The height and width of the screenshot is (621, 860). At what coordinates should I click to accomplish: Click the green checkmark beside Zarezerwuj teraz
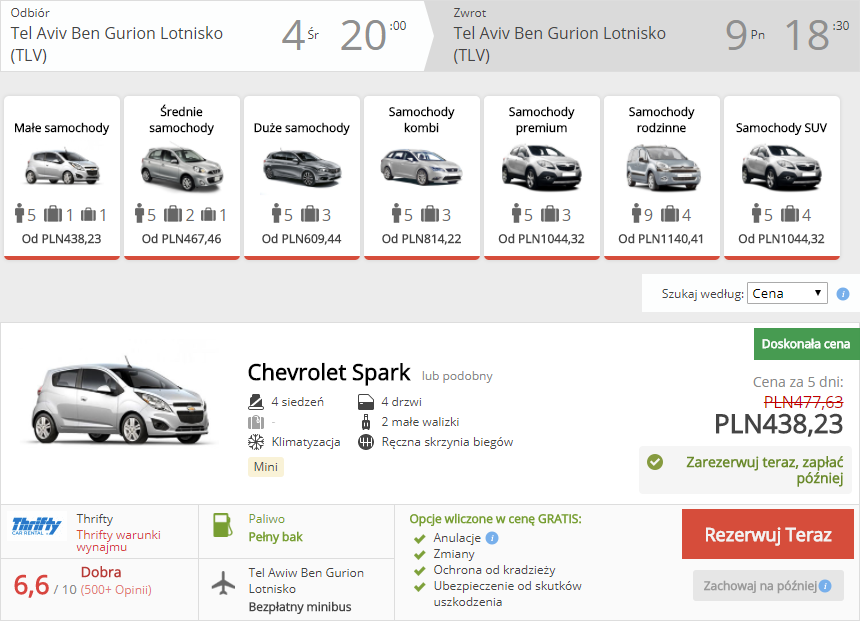(x=655, y=462)
